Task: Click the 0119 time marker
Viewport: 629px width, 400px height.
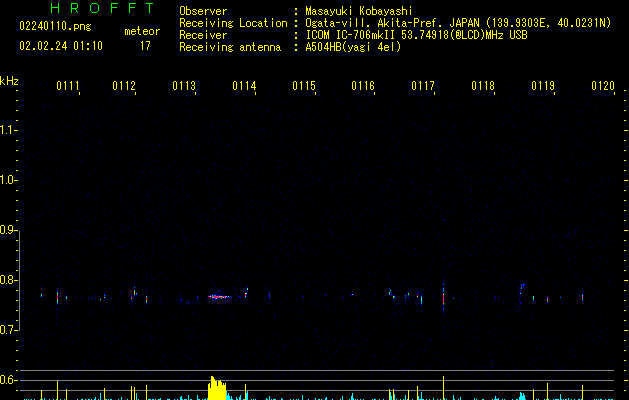Action: pos(543,86)
